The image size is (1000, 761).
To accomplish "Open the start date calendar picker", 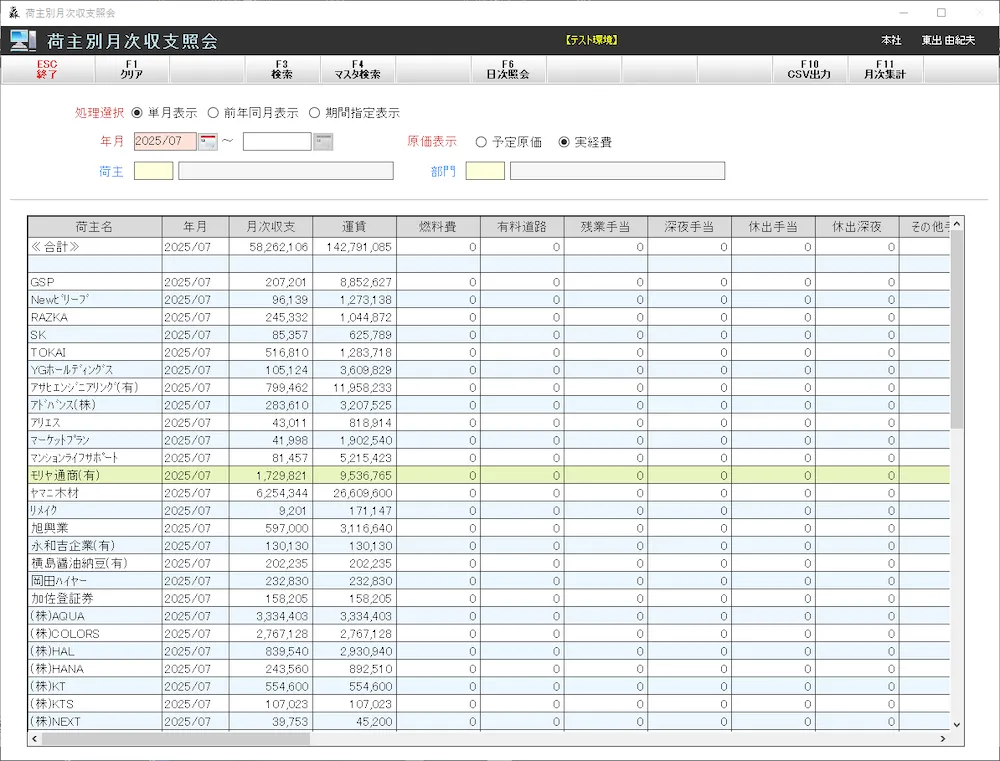I will click(x=208, y=142).
